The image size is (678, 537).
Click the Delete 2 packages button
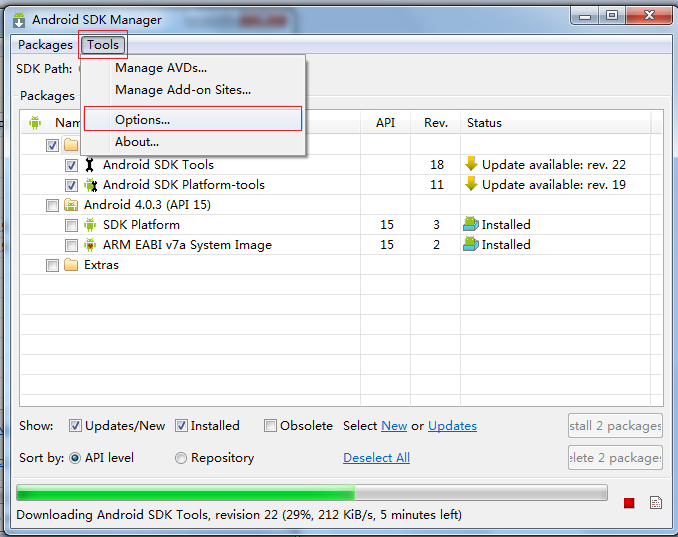[x=615, y=457]
